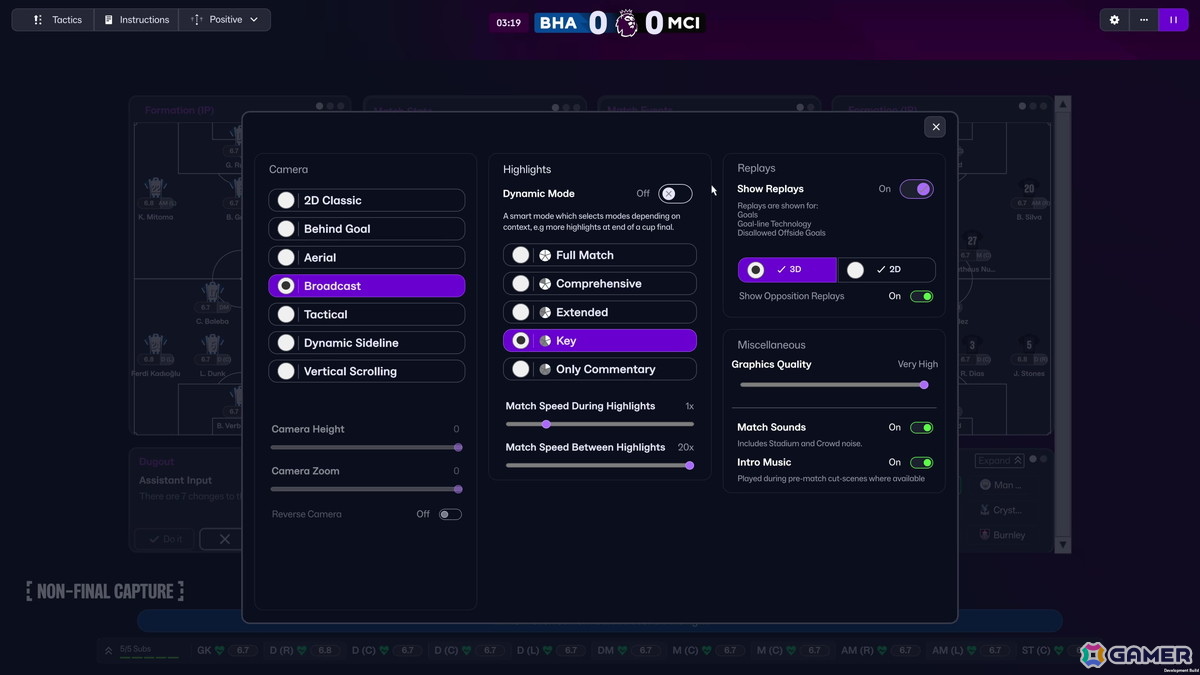Viewport: 1200px width, 675px height.
Task: Open the Instructions menu
Action: coord(137,20)
